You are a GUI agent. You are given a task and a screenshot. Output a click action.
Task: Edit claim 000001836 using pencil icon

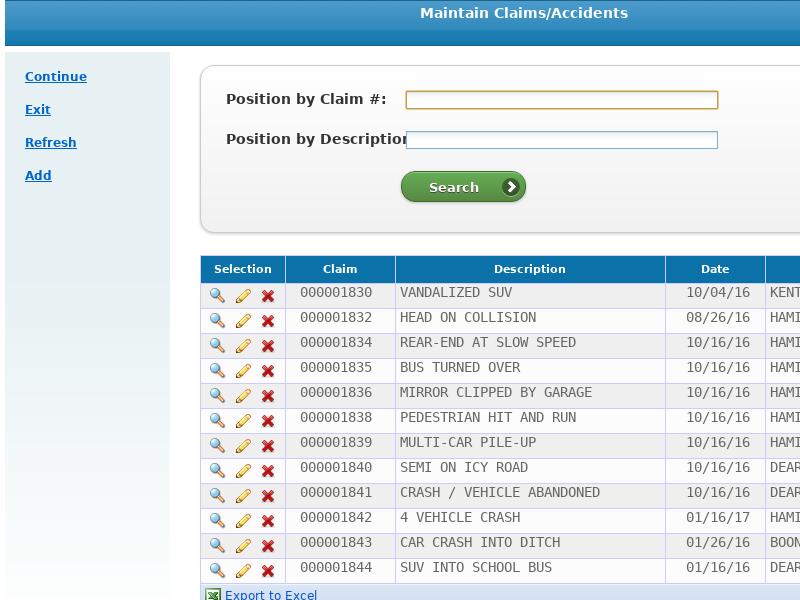[x=243, y=395]
